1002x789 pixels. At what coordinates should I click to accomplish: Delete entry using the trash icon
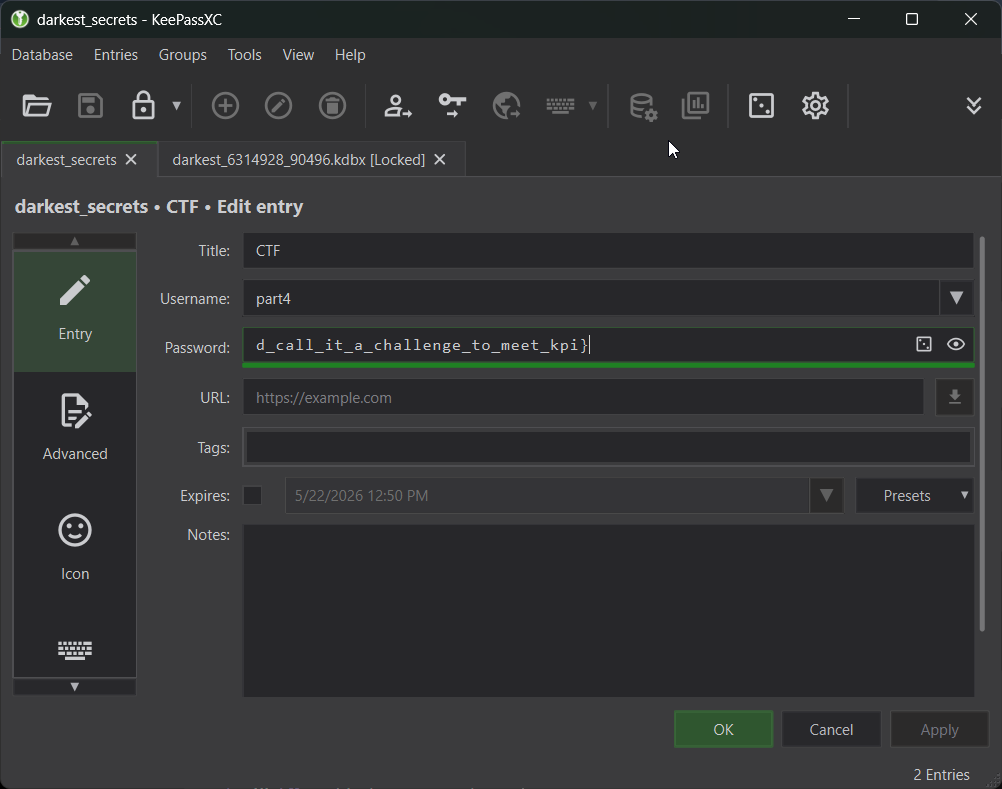332,105
